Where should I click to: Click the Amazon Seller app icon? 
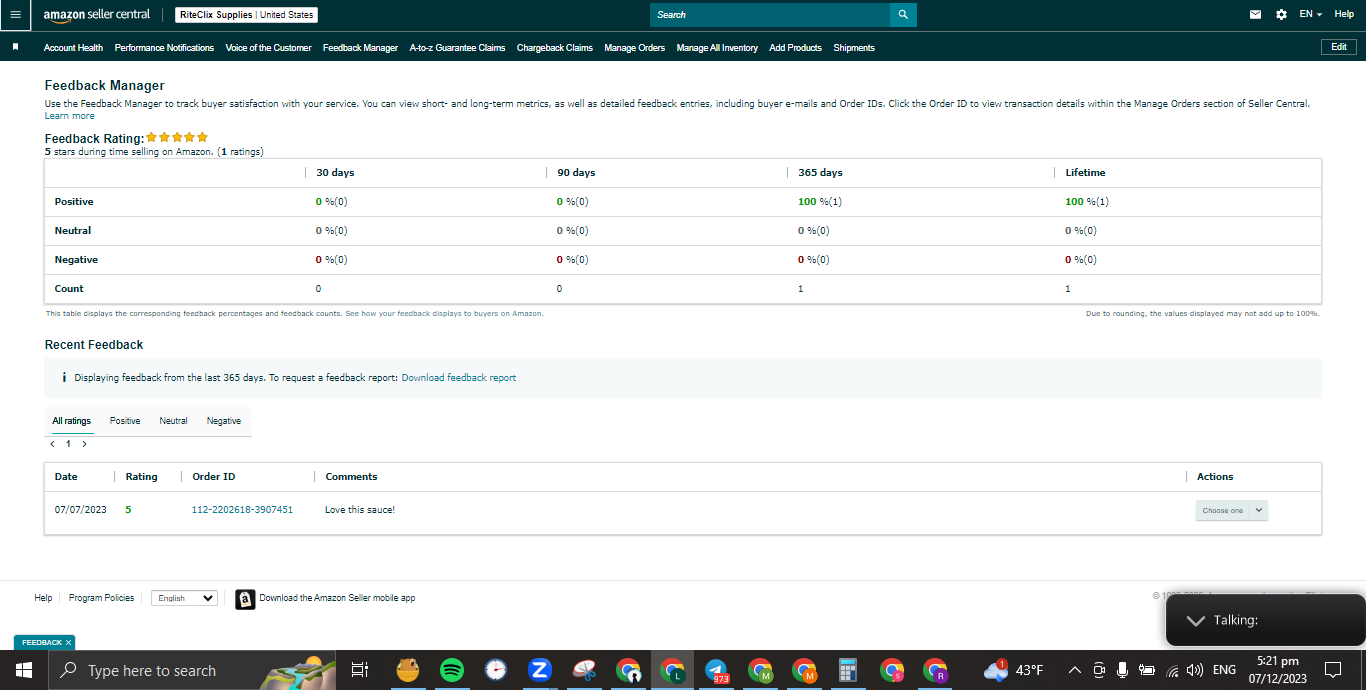click(245, 599)
